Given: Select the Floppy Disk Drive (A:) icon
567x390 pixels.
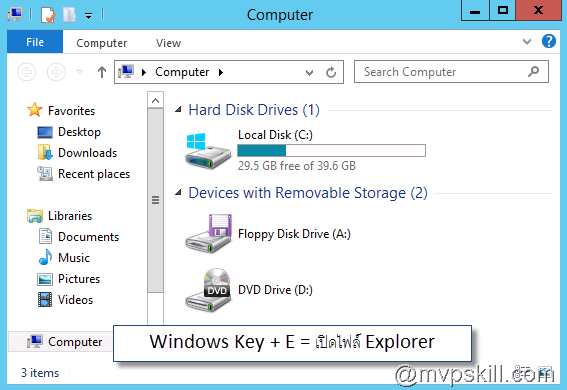Looking at the screenshot, I should pos(208,233).
